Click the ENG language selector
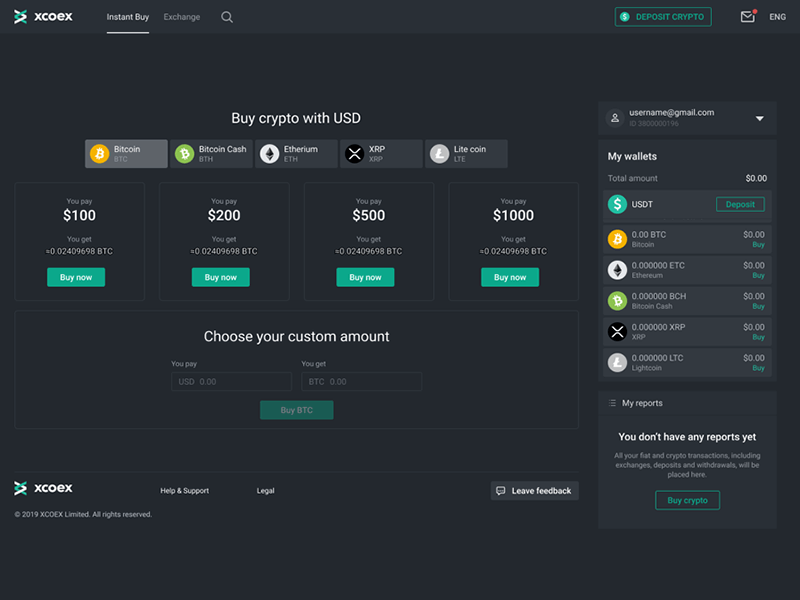The width and height of the screenshot is (800, 600). click(778, 17)
